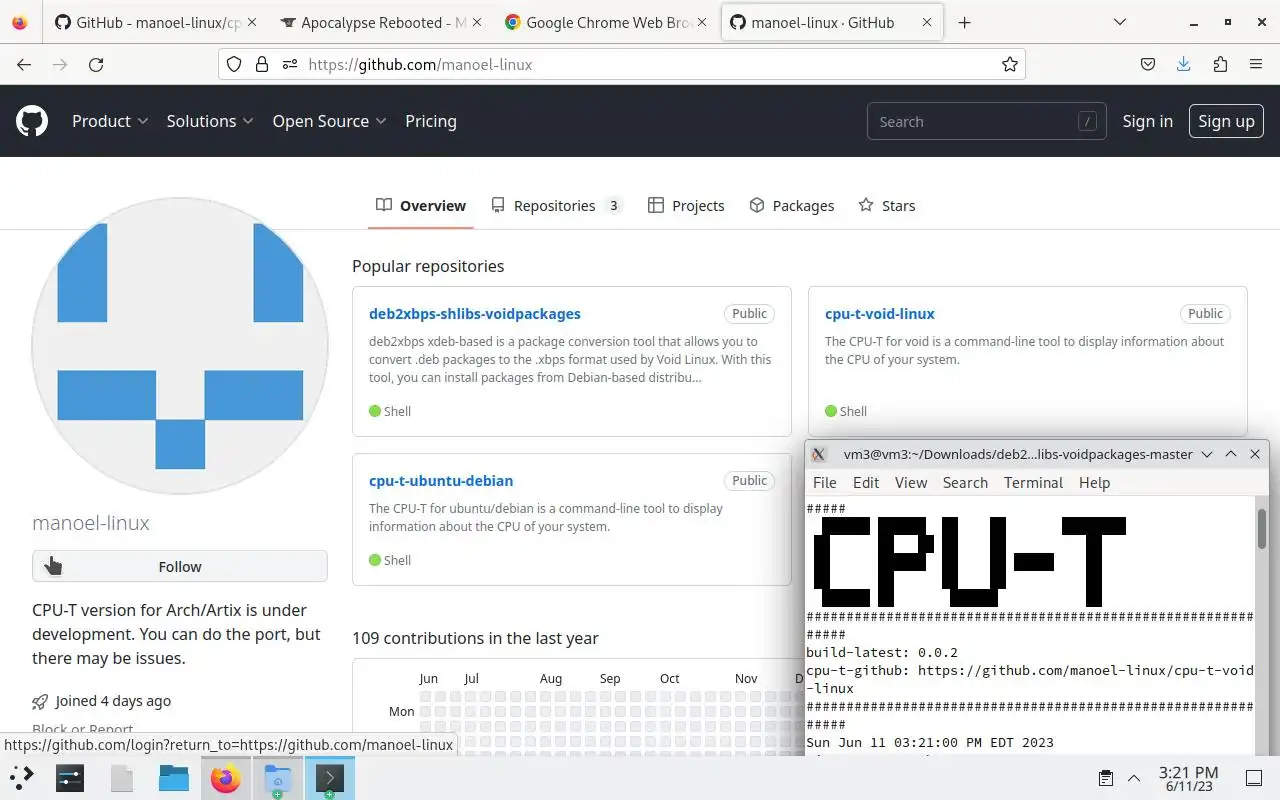Open the terminal Terminal menu
The height and width of the screenshot is (800, 1280).
(1033, 482)
